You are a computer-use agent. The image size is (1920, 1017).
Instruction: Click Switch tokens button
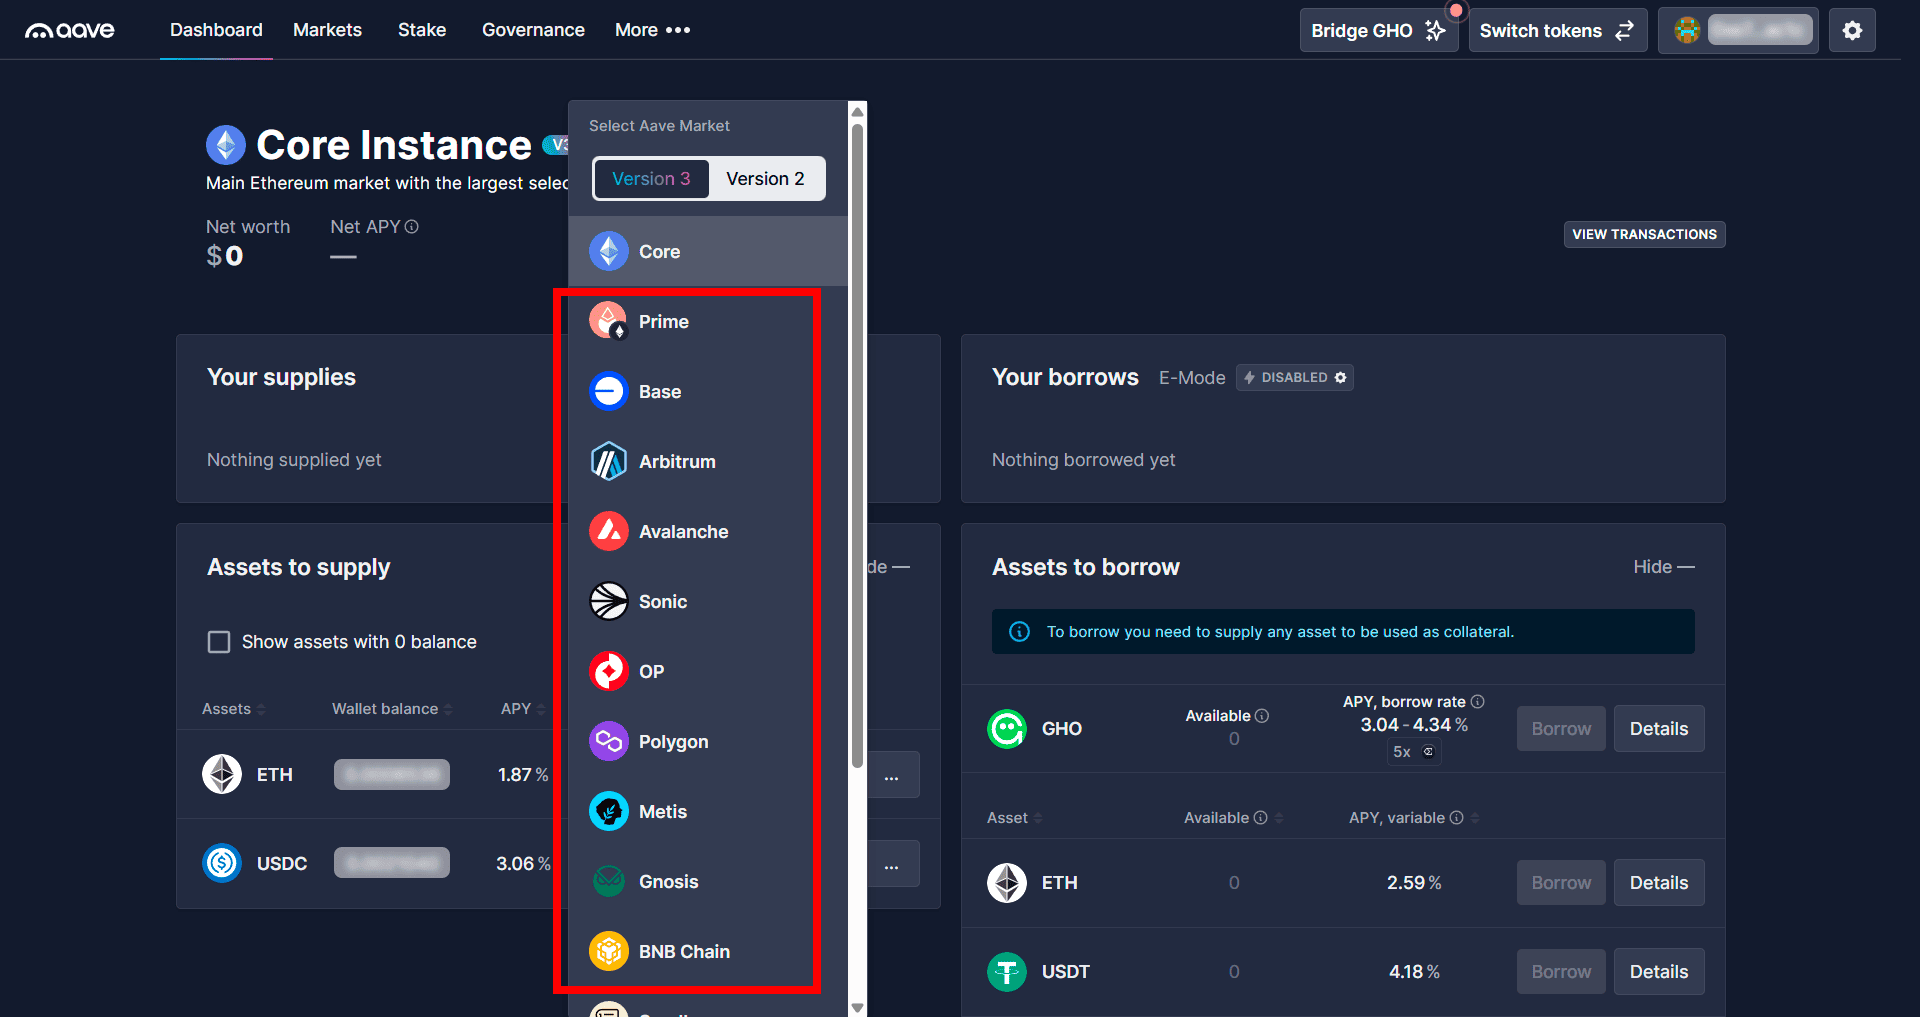tap(1557, 31)
